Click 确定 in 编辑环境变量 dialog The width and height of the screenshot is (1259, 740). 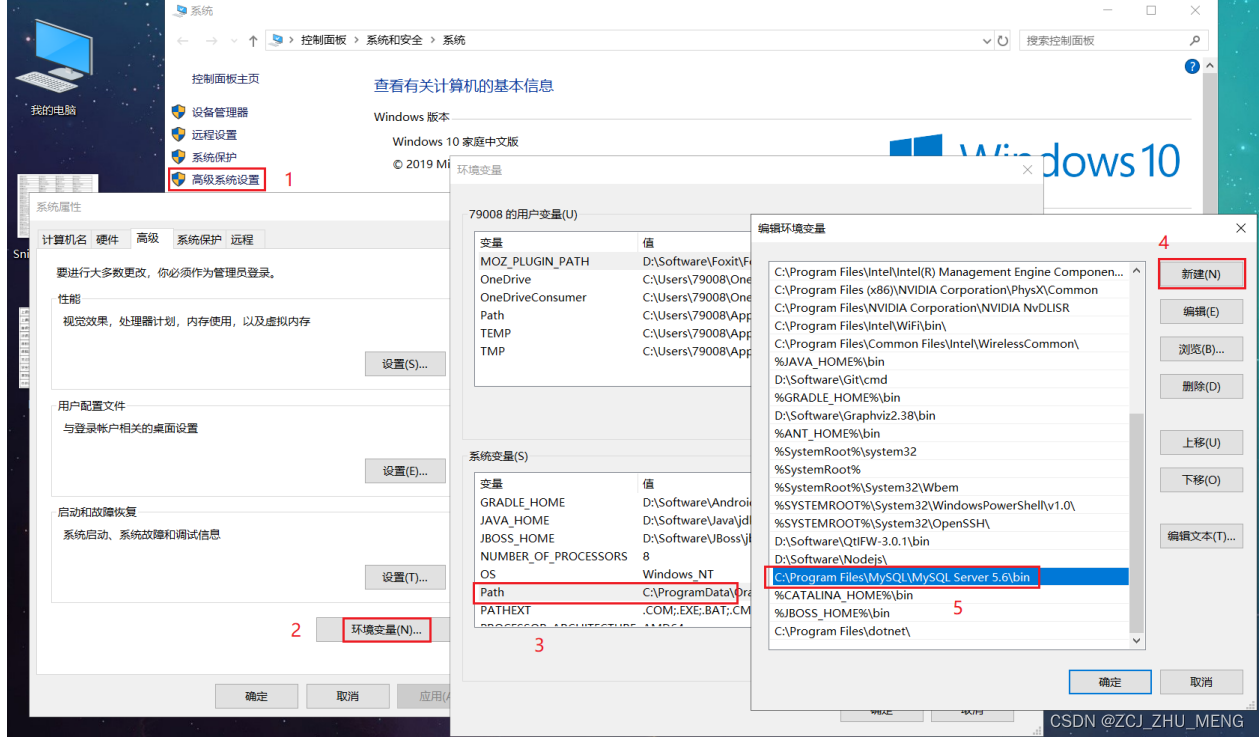click(x=1110, y=682)
